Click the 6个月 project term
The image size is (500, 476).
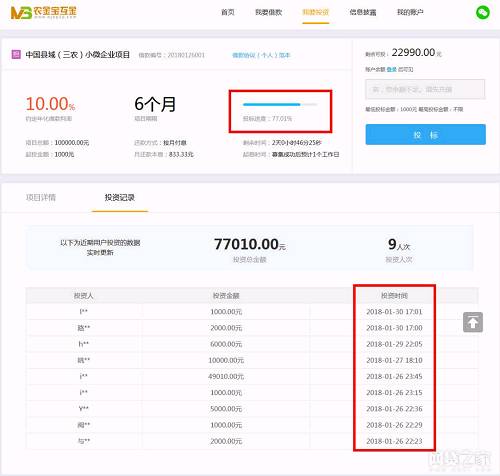click(x=155, y=104)
